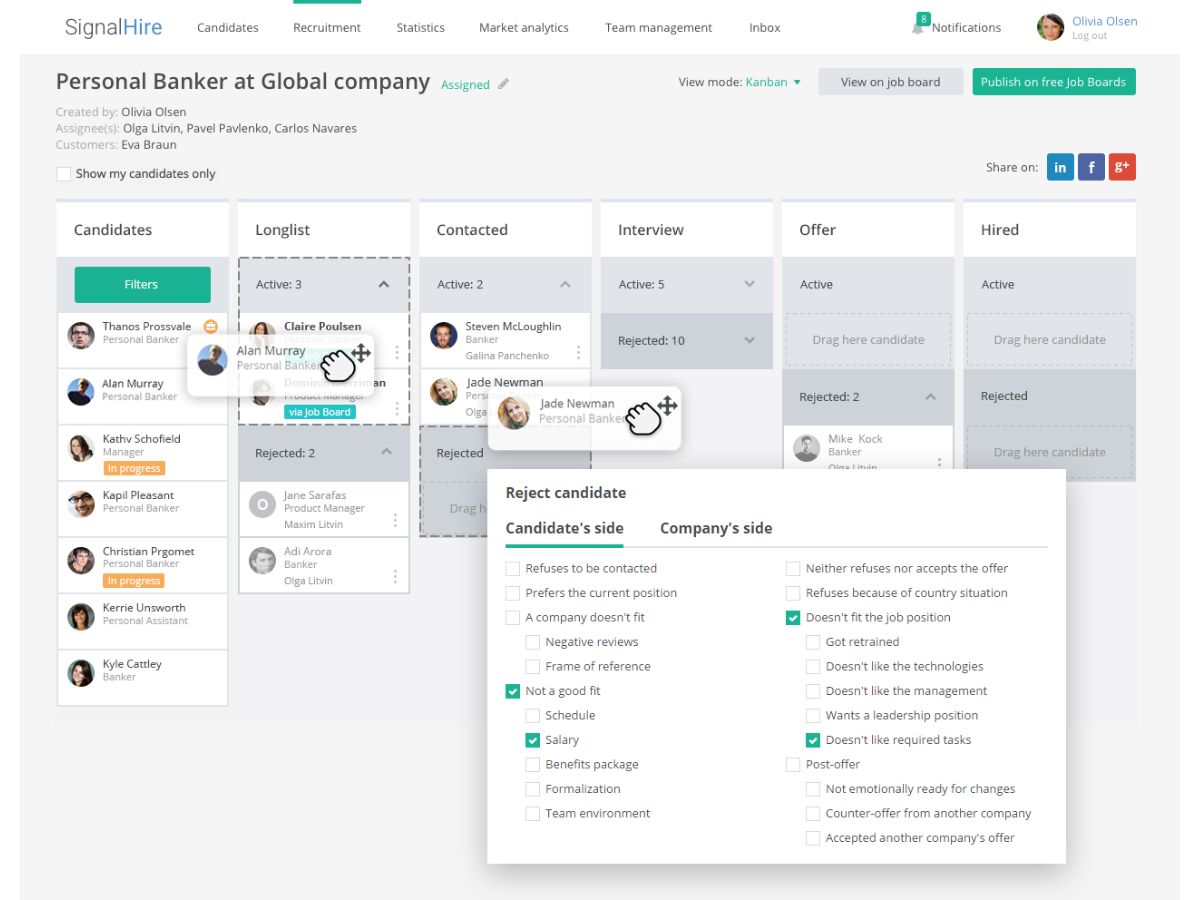Viewport: 1200px width, 900px height.
Task: Click View on job board
Action: pos(890,82)
